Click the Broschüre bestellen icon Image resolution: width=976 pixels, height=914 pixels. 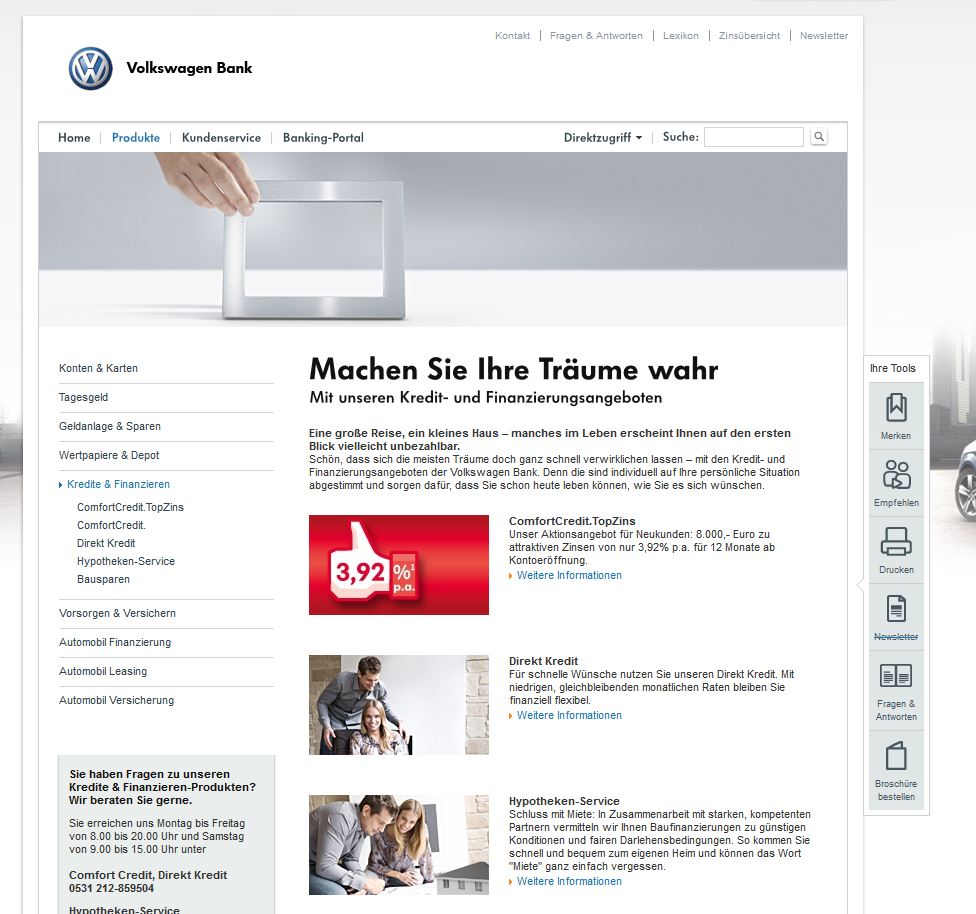click(x=896, y=756)
